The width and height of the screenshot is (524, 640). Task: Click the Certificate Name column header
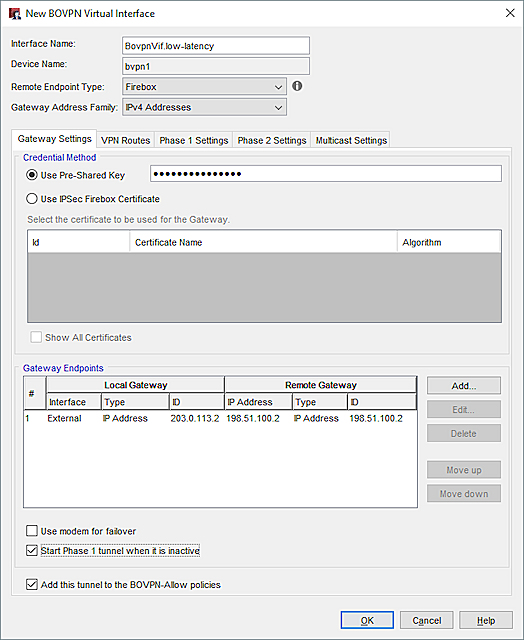(x=263, y=242)
